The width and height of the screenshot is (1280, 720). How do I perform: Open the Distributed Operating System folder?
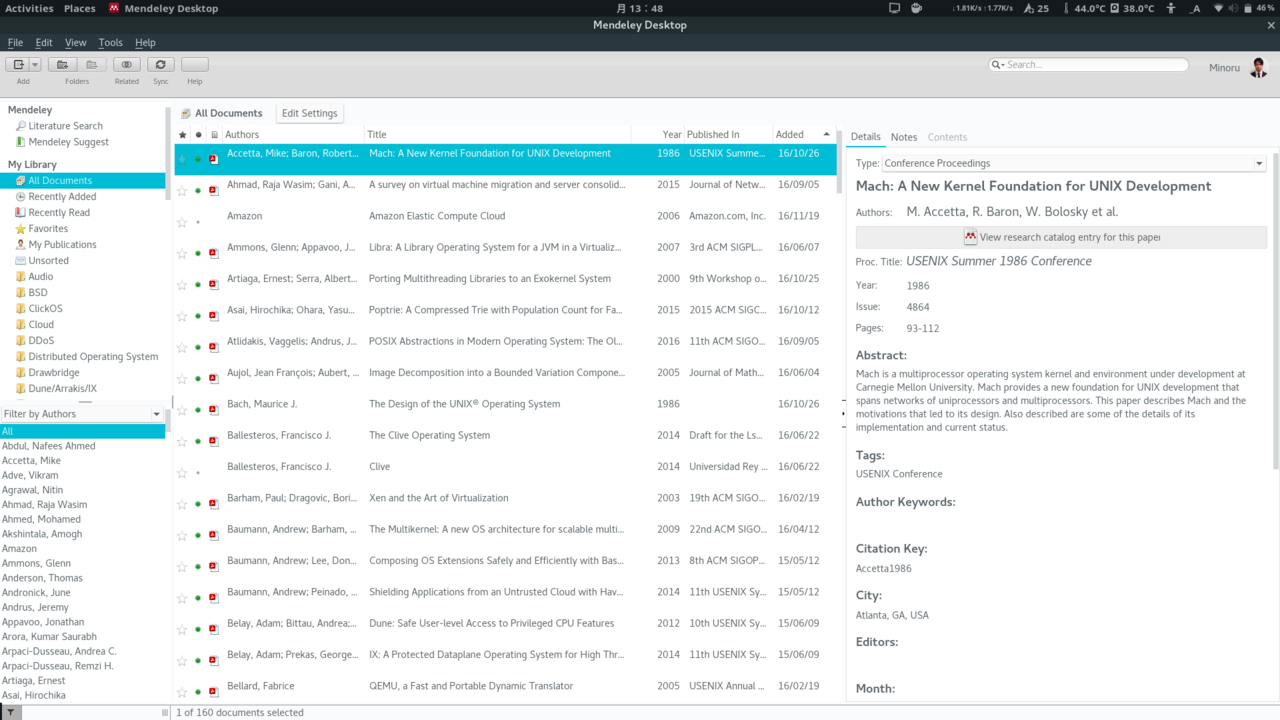93,357
